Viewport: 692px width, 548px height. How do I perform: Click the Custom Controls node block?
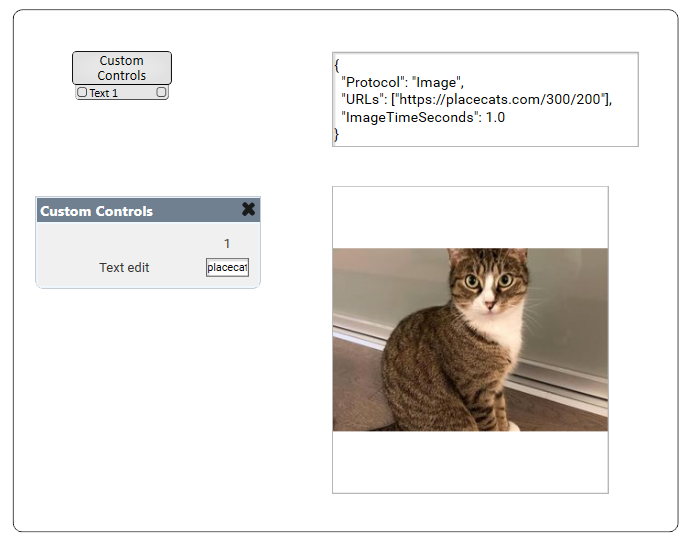[122, 68]
